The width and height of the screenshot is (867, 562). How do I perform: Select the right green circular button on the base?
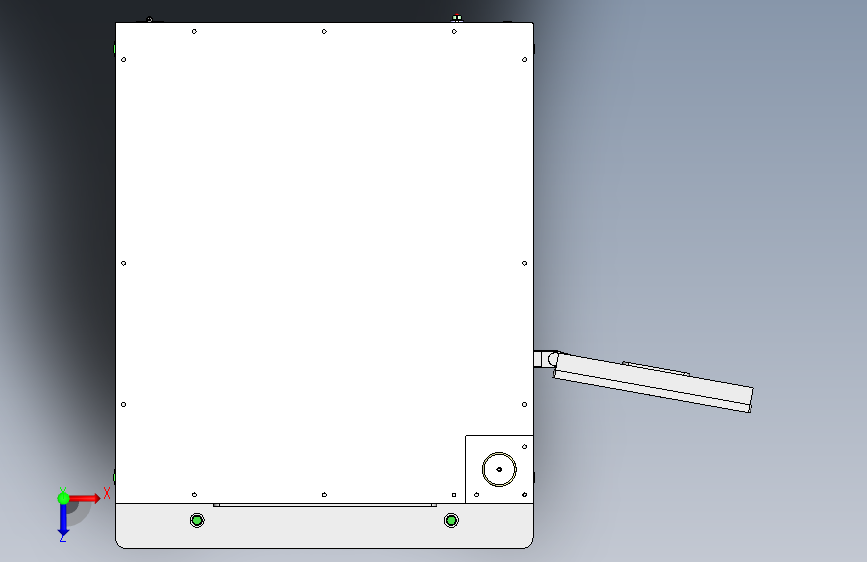[451, 521]
